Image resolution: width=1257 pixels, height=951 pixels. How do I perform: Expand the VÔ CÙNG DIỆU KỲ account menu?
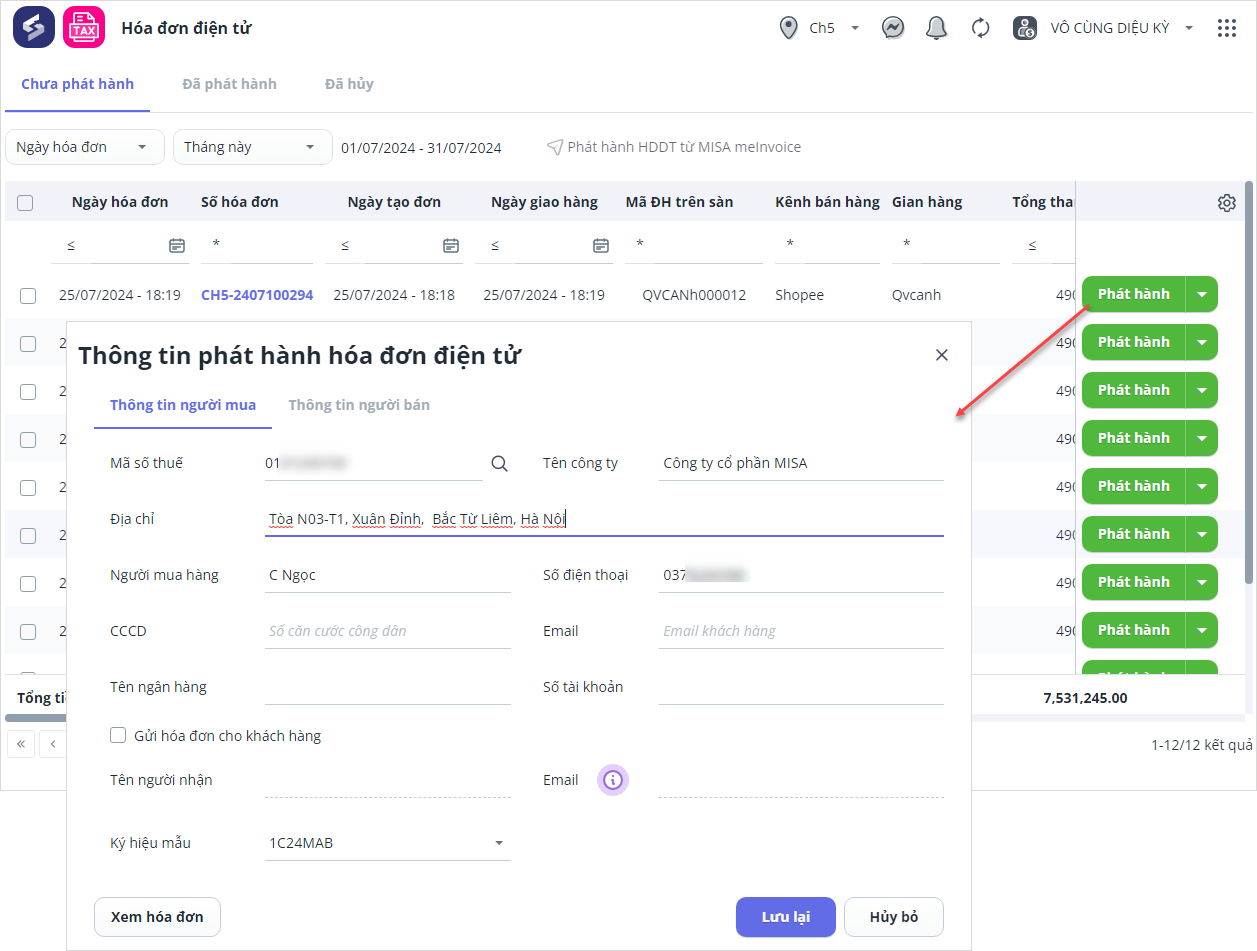click(x=1189, y=28)
